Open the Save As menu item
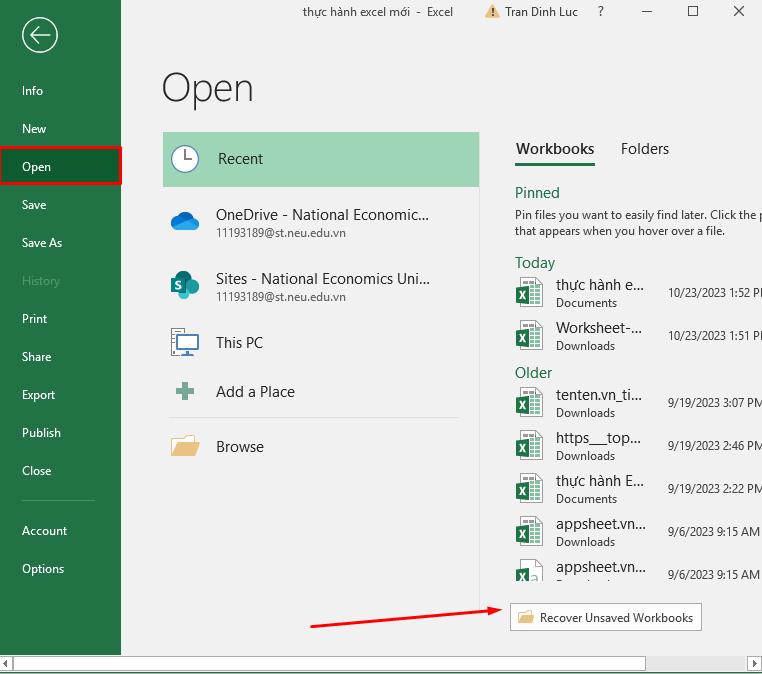Screen dimensions: 762x674 click(42, 243)
